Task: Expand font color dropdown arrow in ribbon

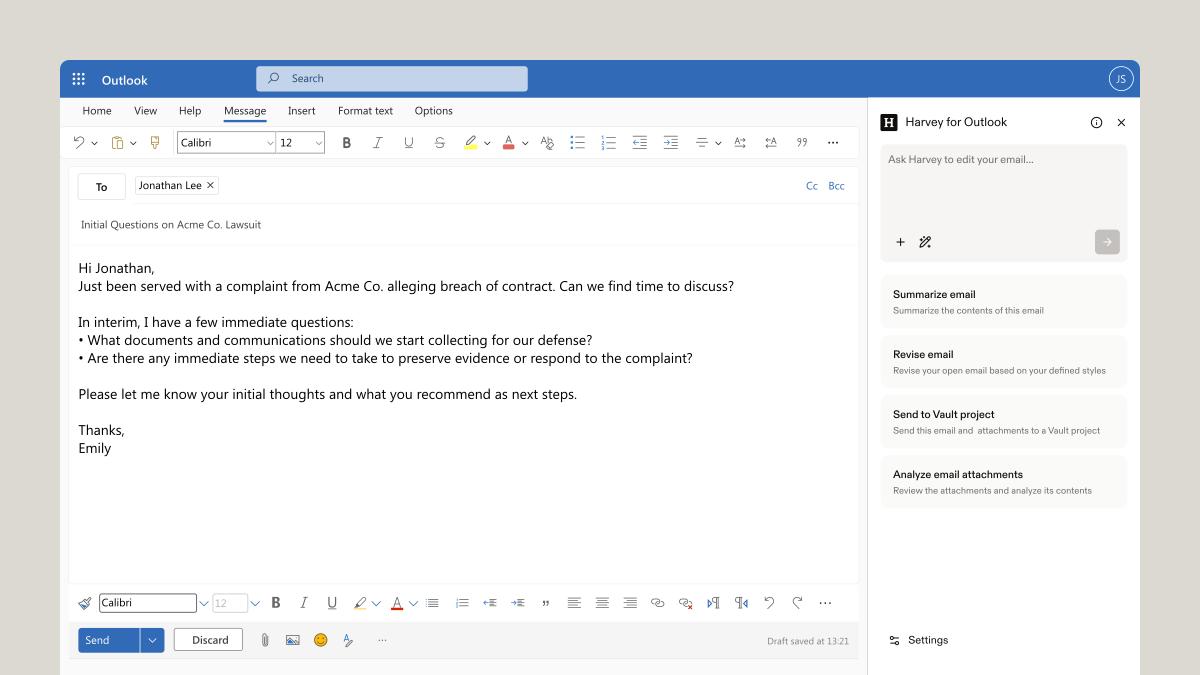Action: tap(525, 144)
